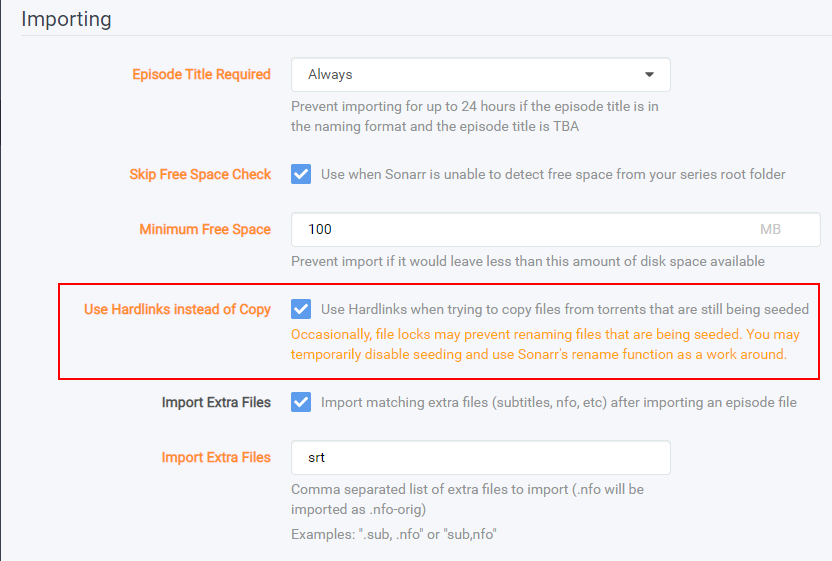Screen dimensions: 832x561
Task: Click the caret arrow on the Always select
Action: pos(649,74)
